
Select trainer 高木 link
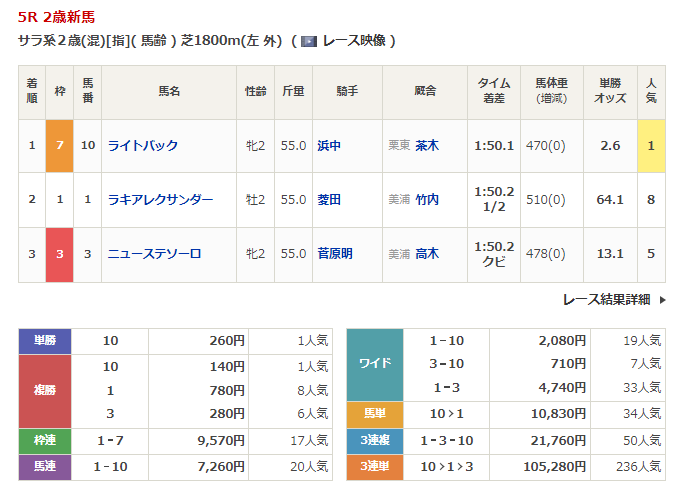point(427,254)
